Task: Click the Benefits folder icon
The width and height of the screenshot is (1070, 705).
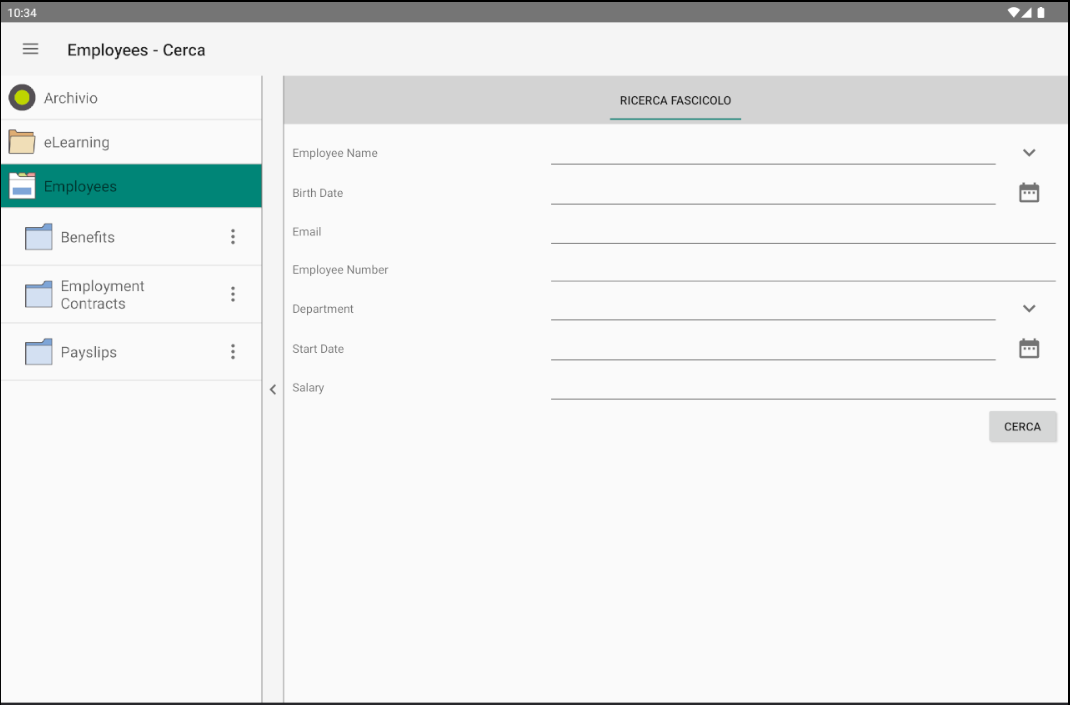Action: click(38, 236)
